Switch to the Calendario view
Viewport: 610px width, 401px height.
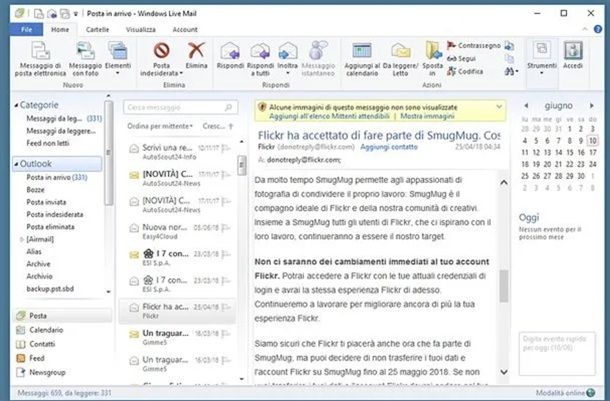click(x=40, y=330)
